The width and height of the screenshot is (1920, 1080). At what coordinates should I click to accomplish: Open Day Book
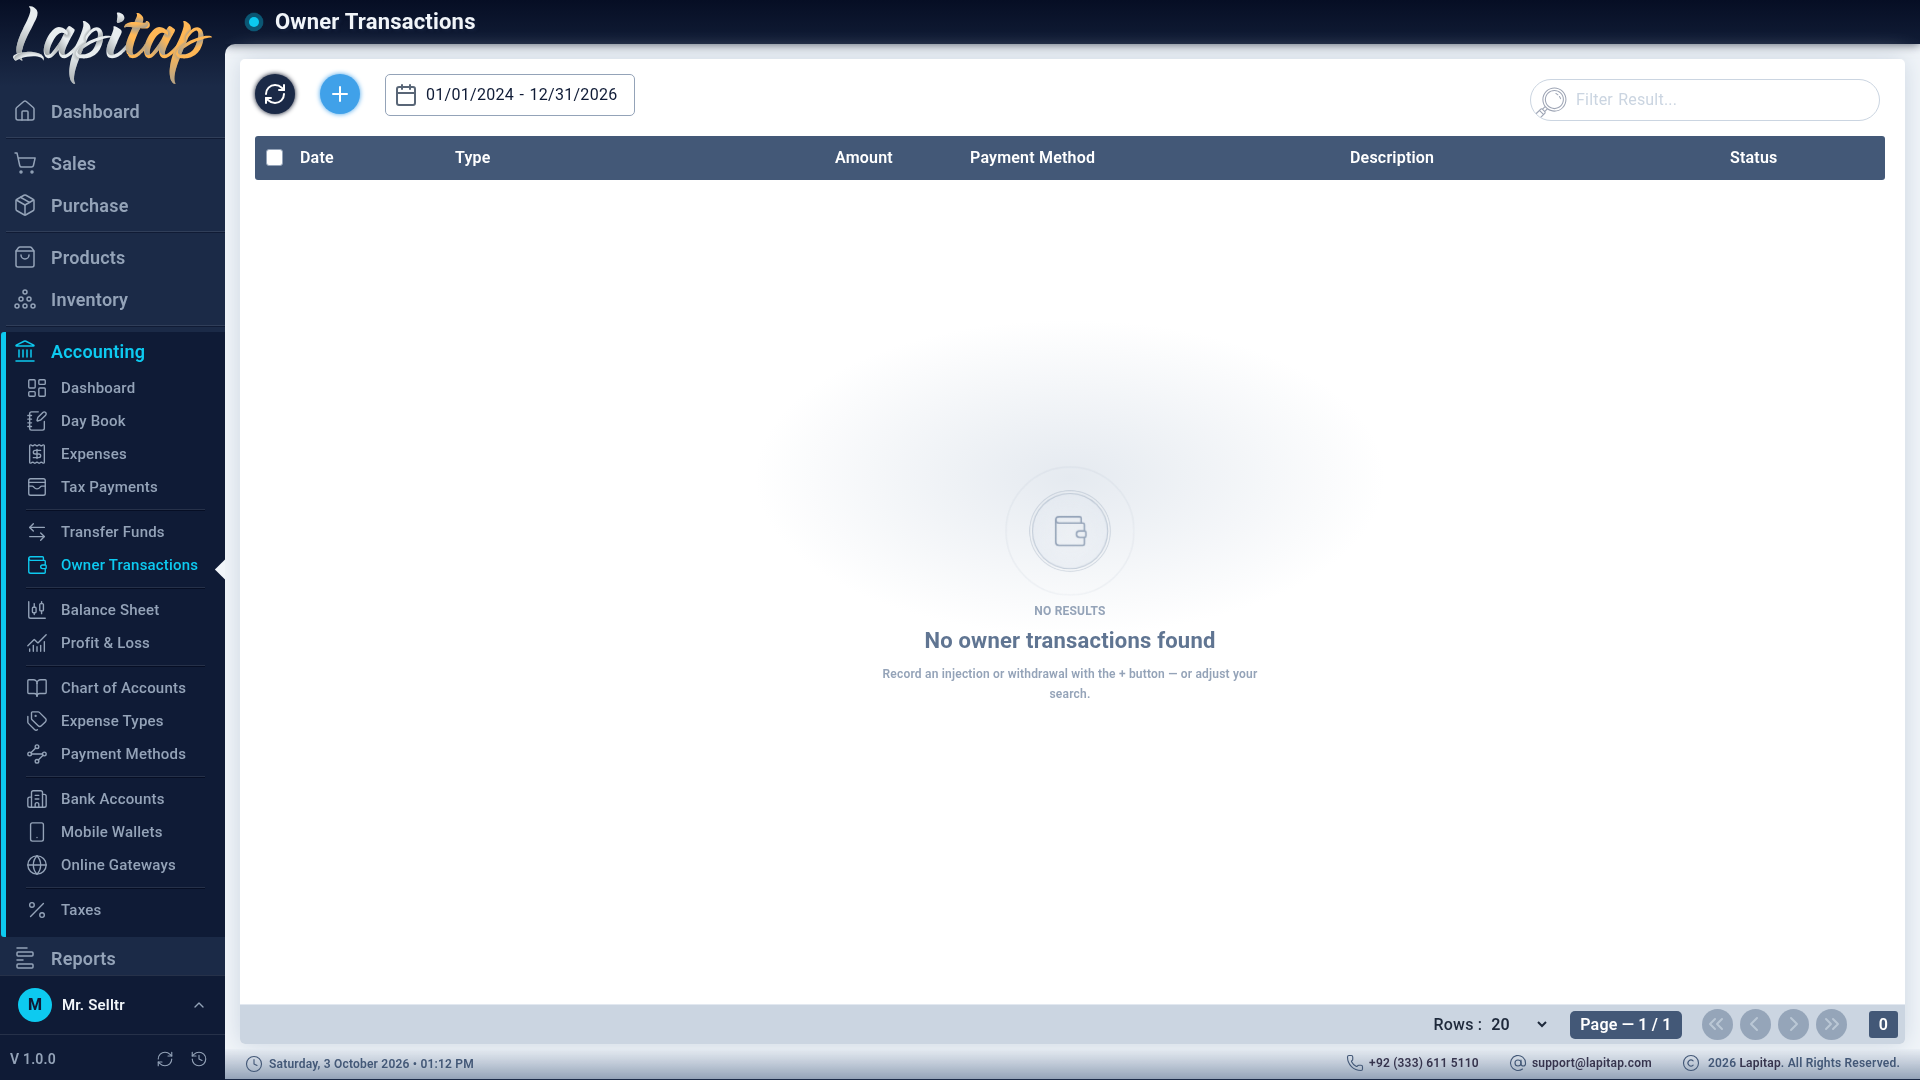(x=115, y=421)
